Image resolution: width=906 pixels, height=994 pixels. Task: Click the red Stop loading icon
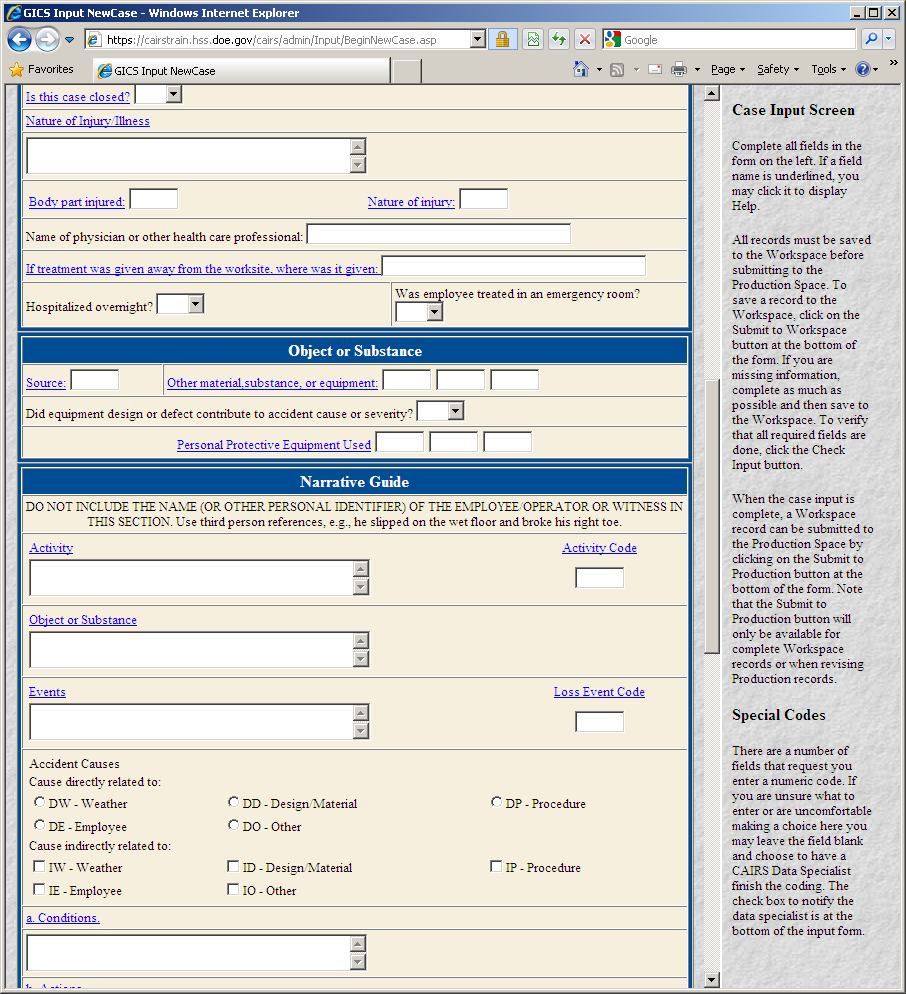point(585,39)
